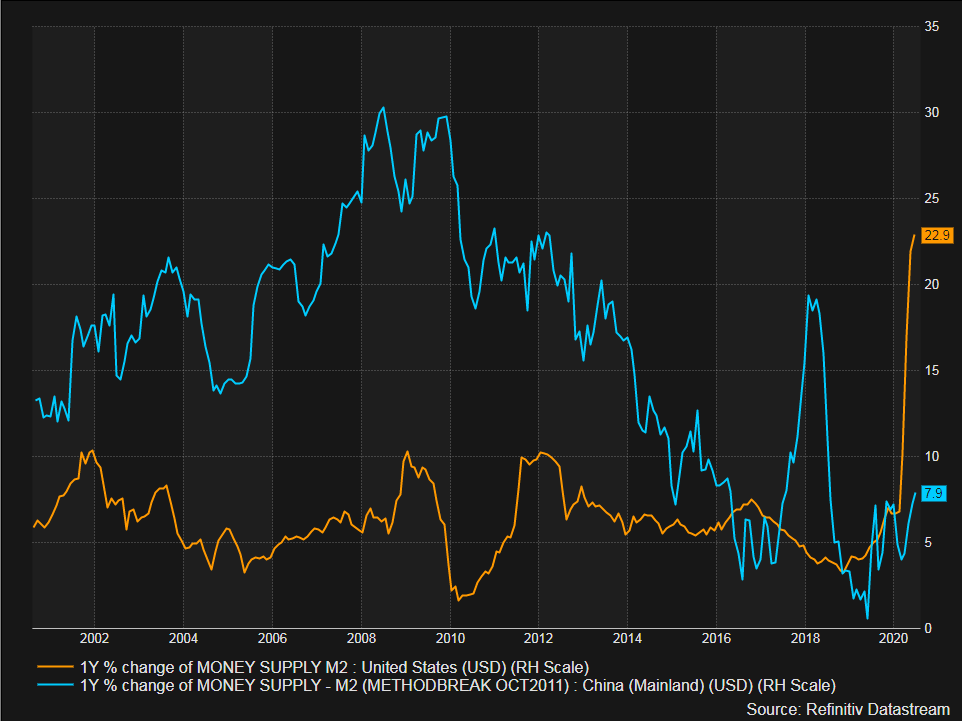Click the 2008 x-axis label
This screenshot has width=962, height=721.
pos(361,638)
